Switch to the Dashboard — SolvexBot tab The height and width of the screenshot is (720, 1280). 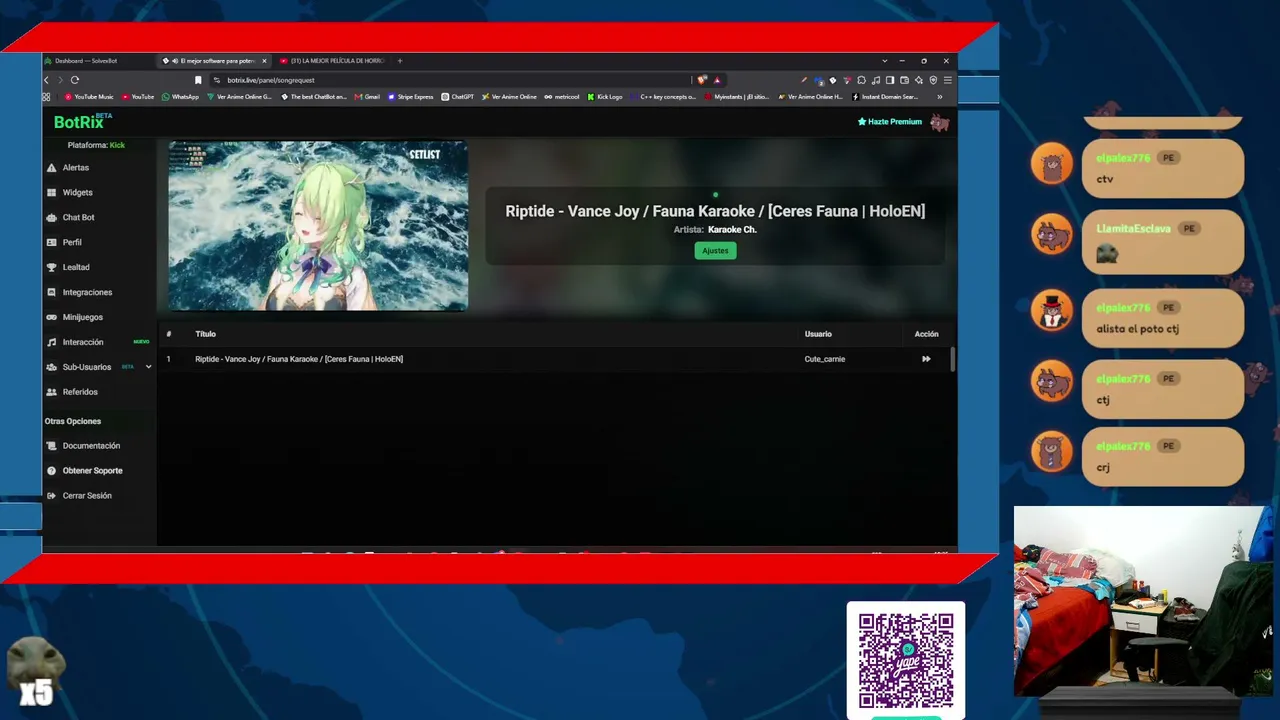click(x=86, y=61)
